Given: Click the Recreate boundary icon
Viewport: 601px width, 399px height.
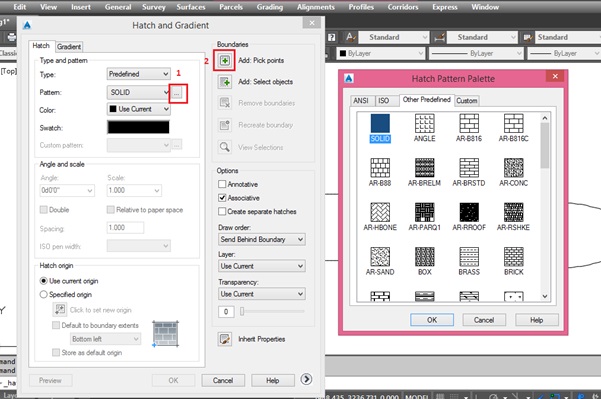Looking at the screenshot, I should point(225,125).
